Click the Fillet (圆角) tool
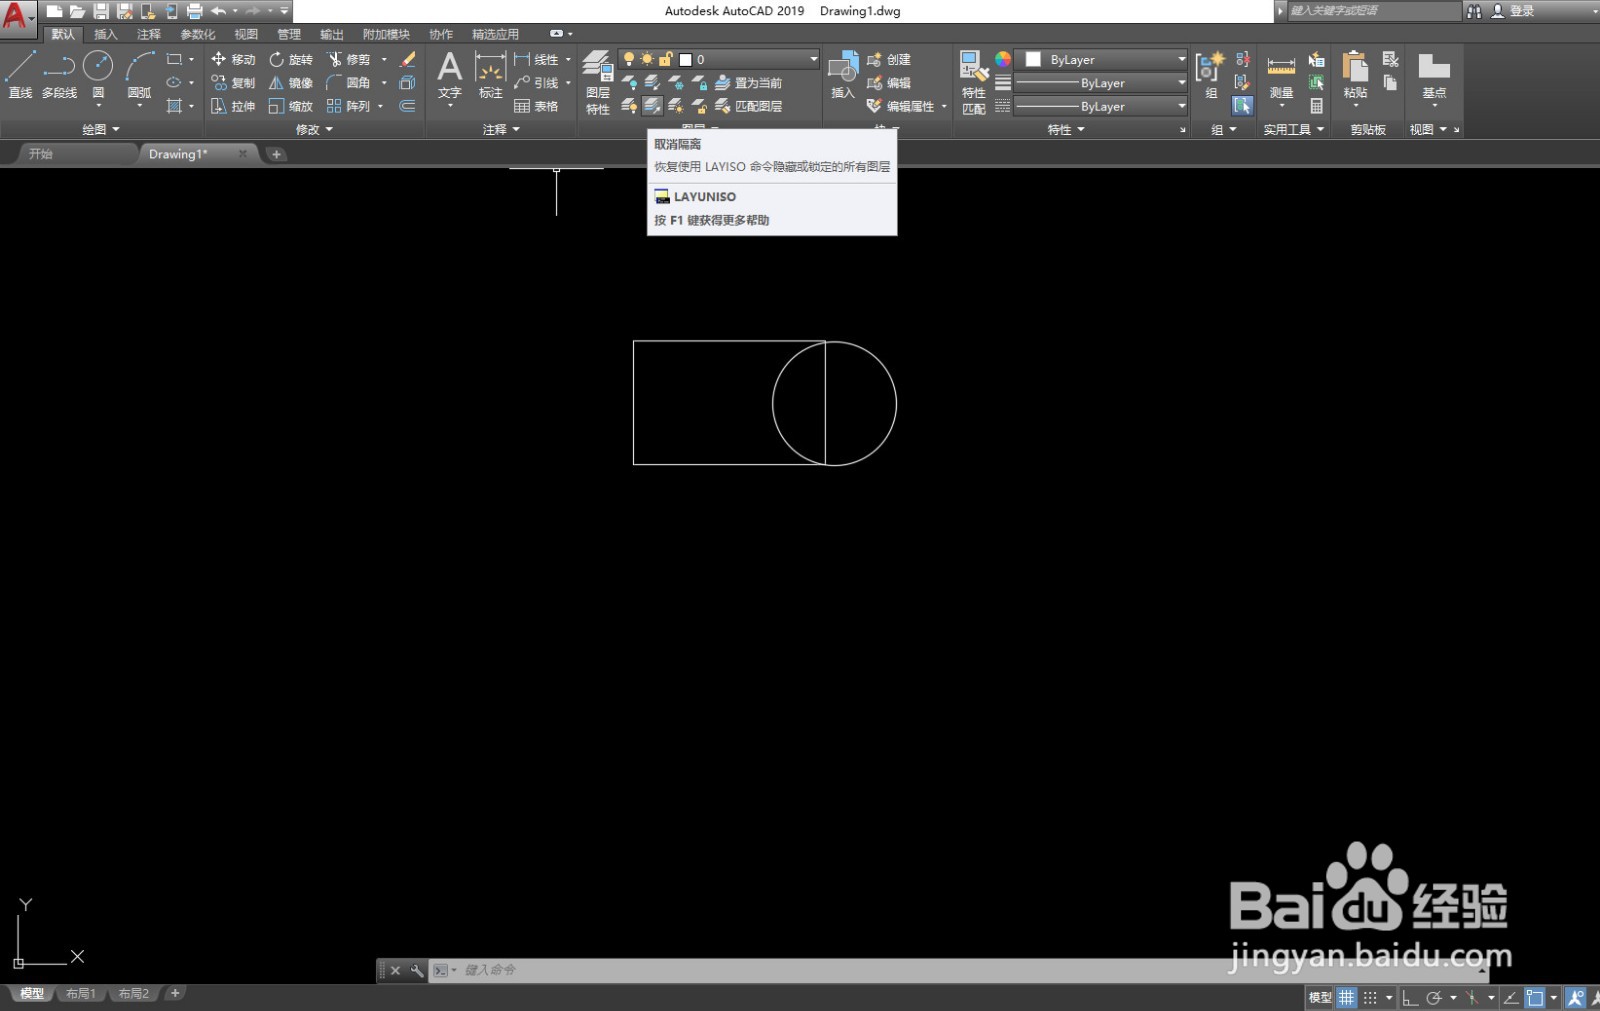This screenshot has width=1600, height=1011. point(348,83)
